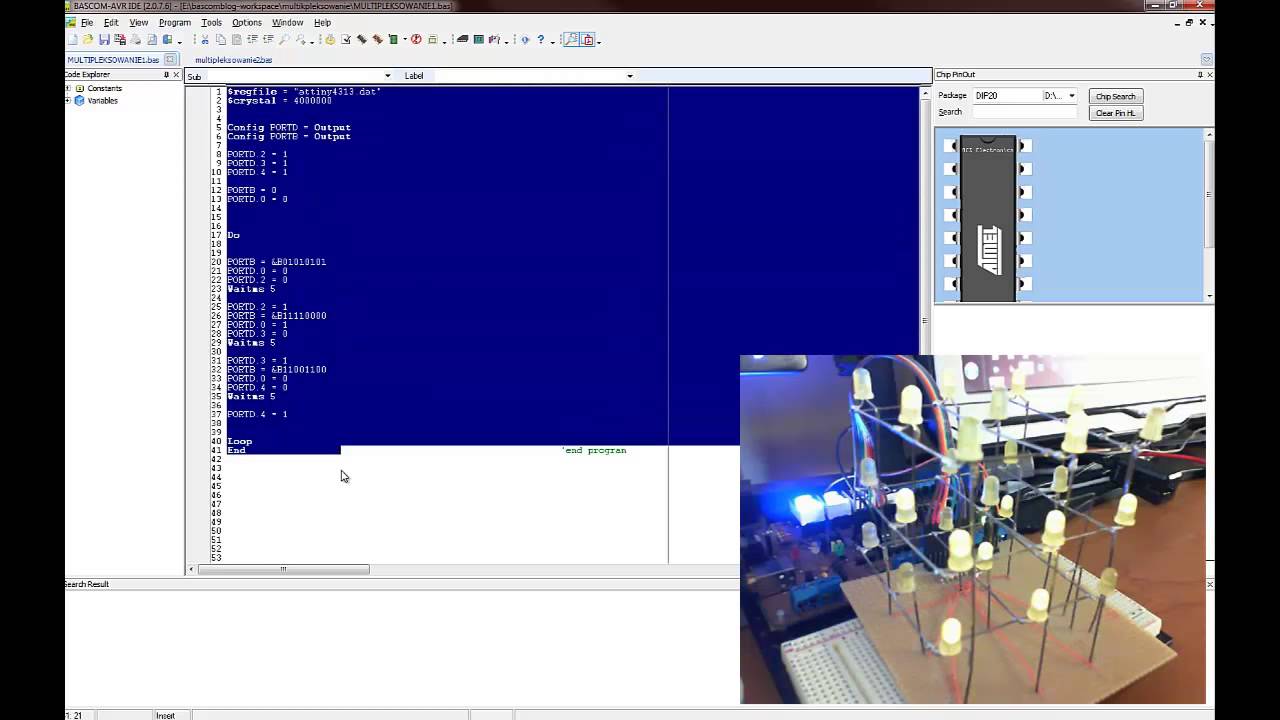Viewport: 1280px width, 720px height.
Task: Click the question mark help icon
Action: [x=541, y=40]
